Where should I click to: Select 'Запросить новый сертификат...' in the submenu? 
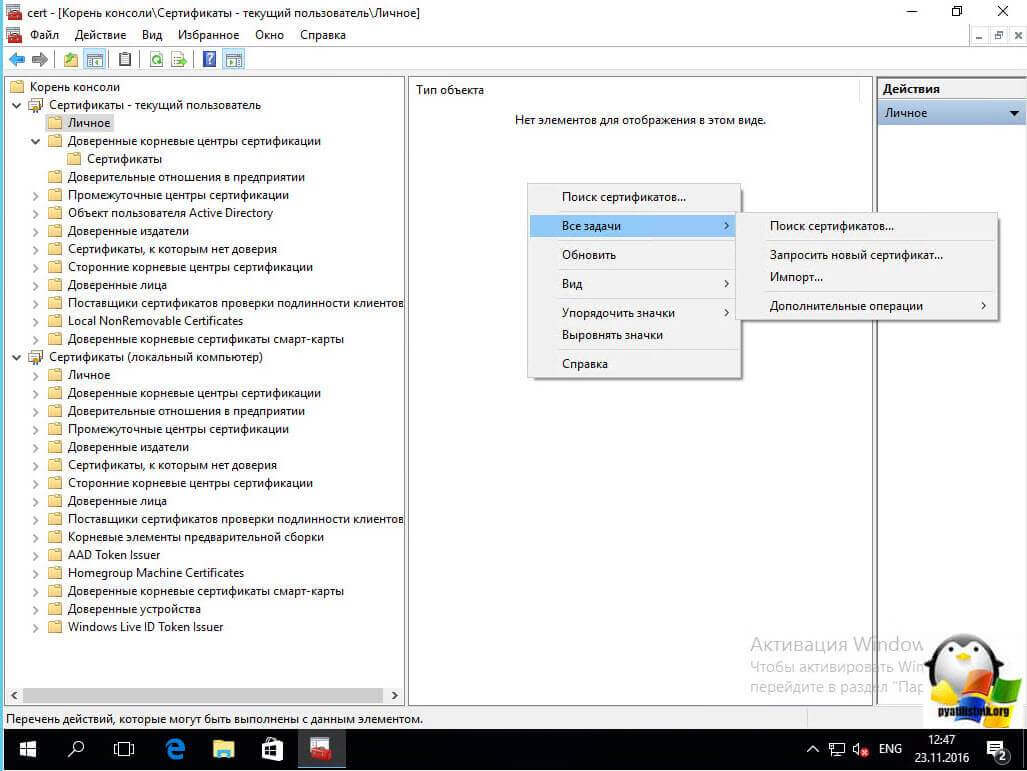point(856,255)
